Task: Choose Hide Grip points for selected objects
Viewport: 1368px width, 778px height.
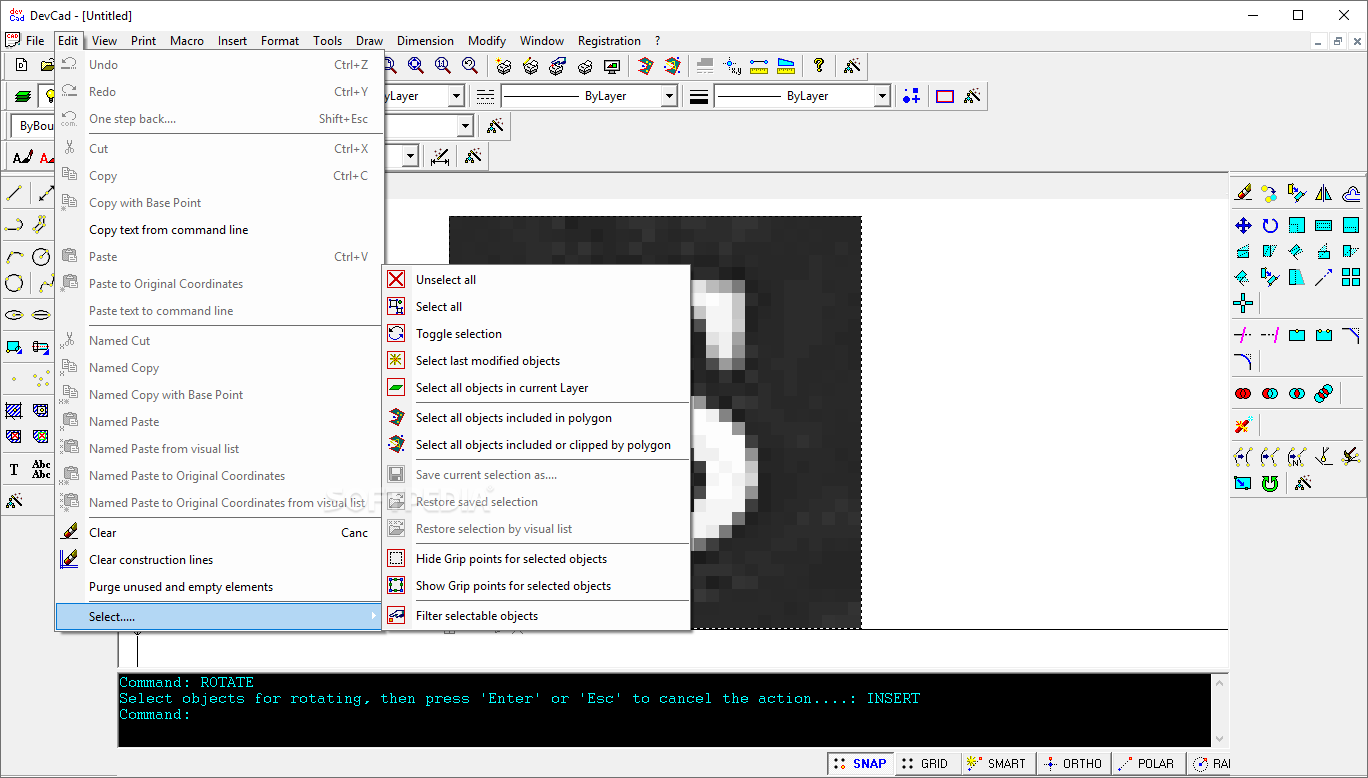Action: pos(537,559)
